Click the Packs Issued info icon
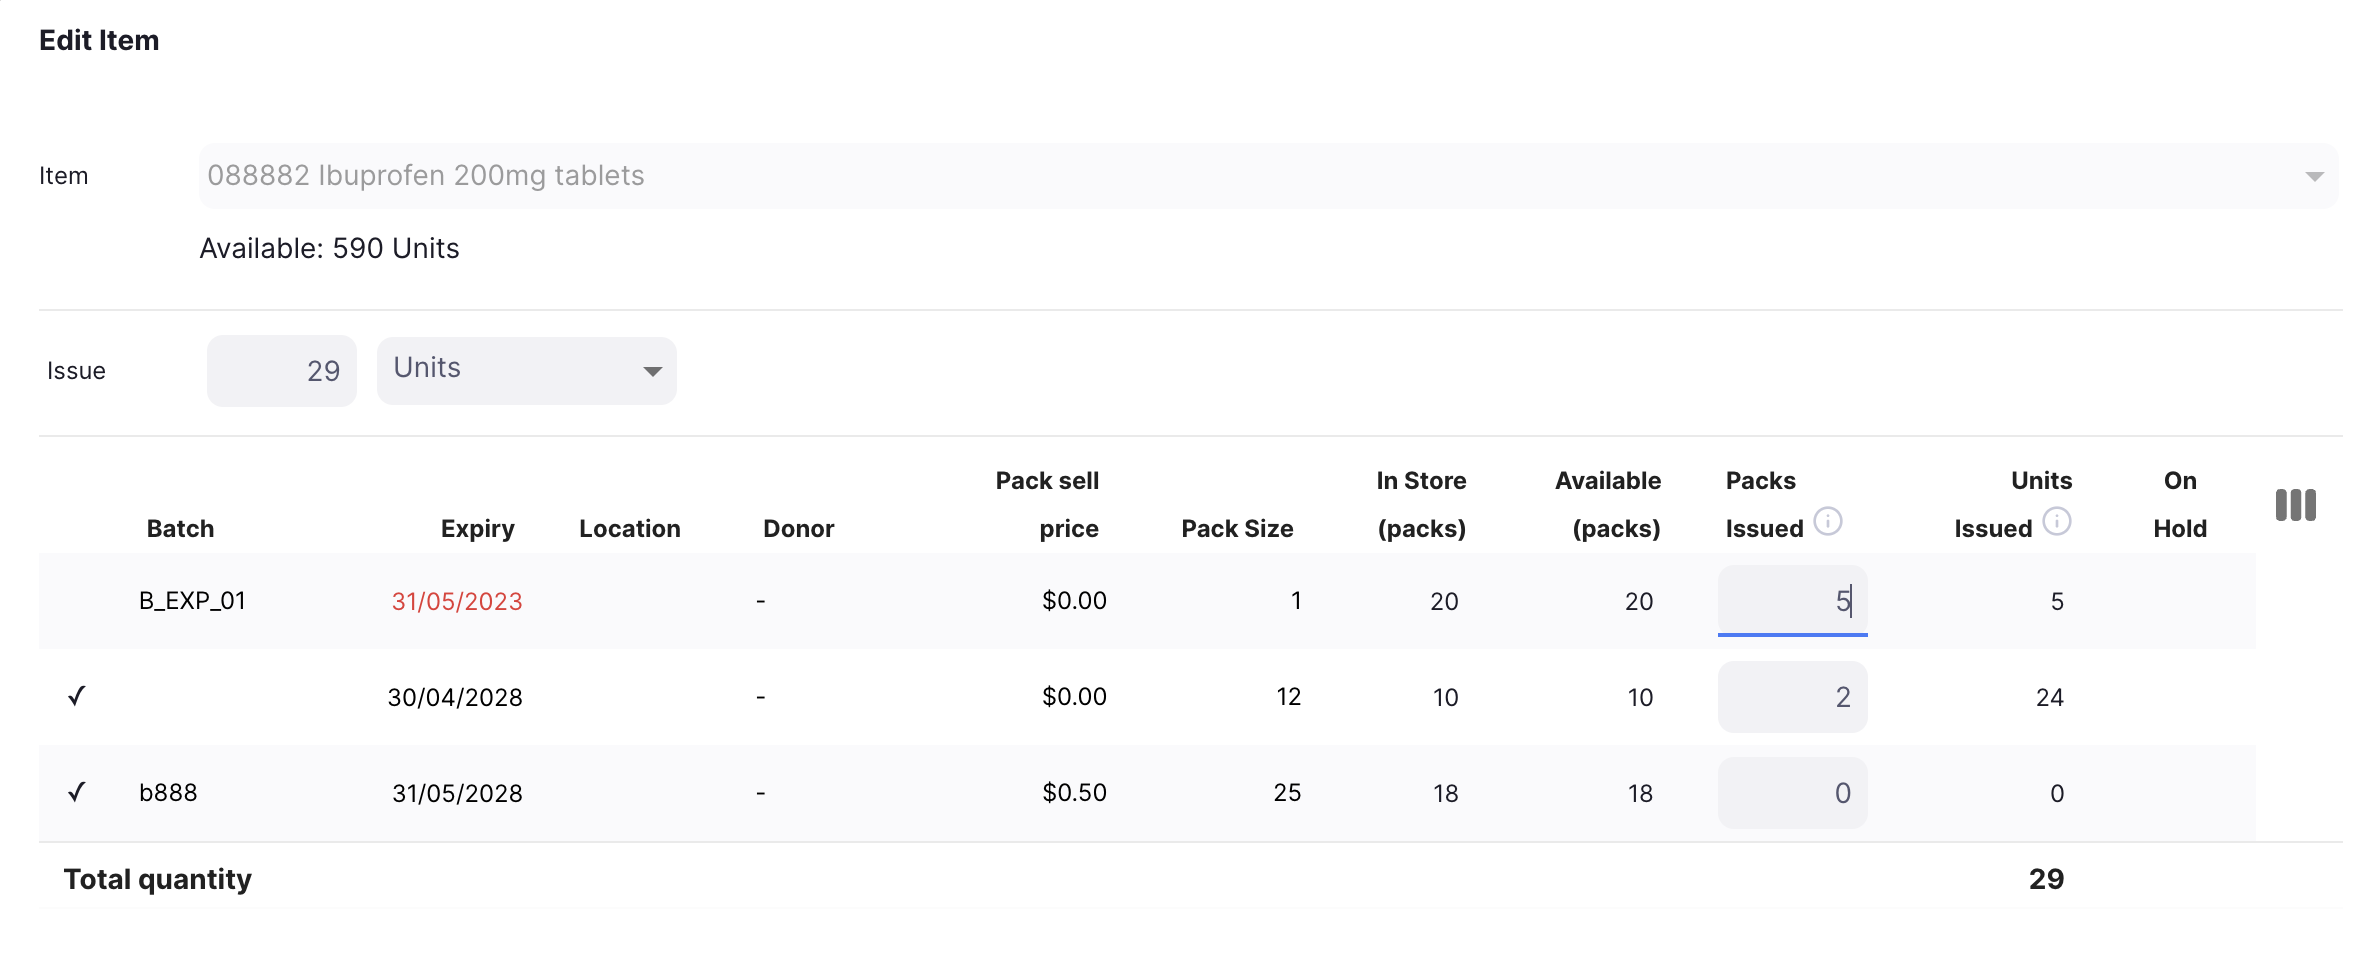Image resolution: width=2376 pixels, height=964 pixels. 1828,522
